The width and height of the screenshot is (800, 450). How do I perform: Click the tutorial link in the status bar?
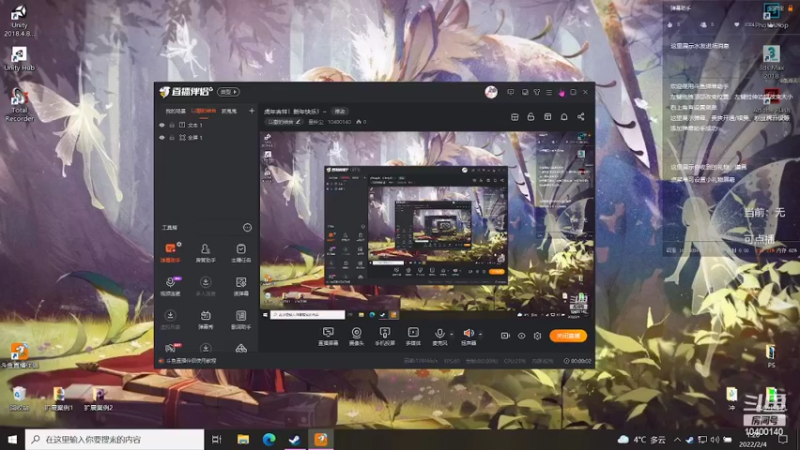[191, 361]
